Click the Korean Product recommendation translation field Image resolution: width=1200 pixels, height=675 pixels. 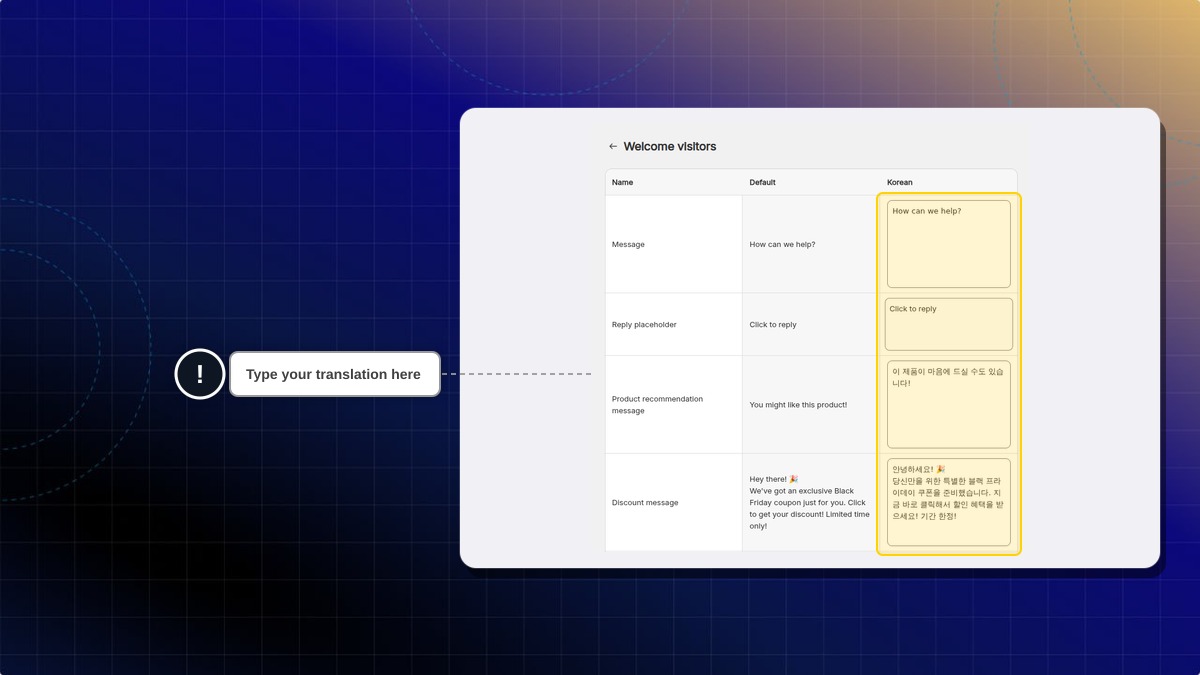tap(949, 405)
